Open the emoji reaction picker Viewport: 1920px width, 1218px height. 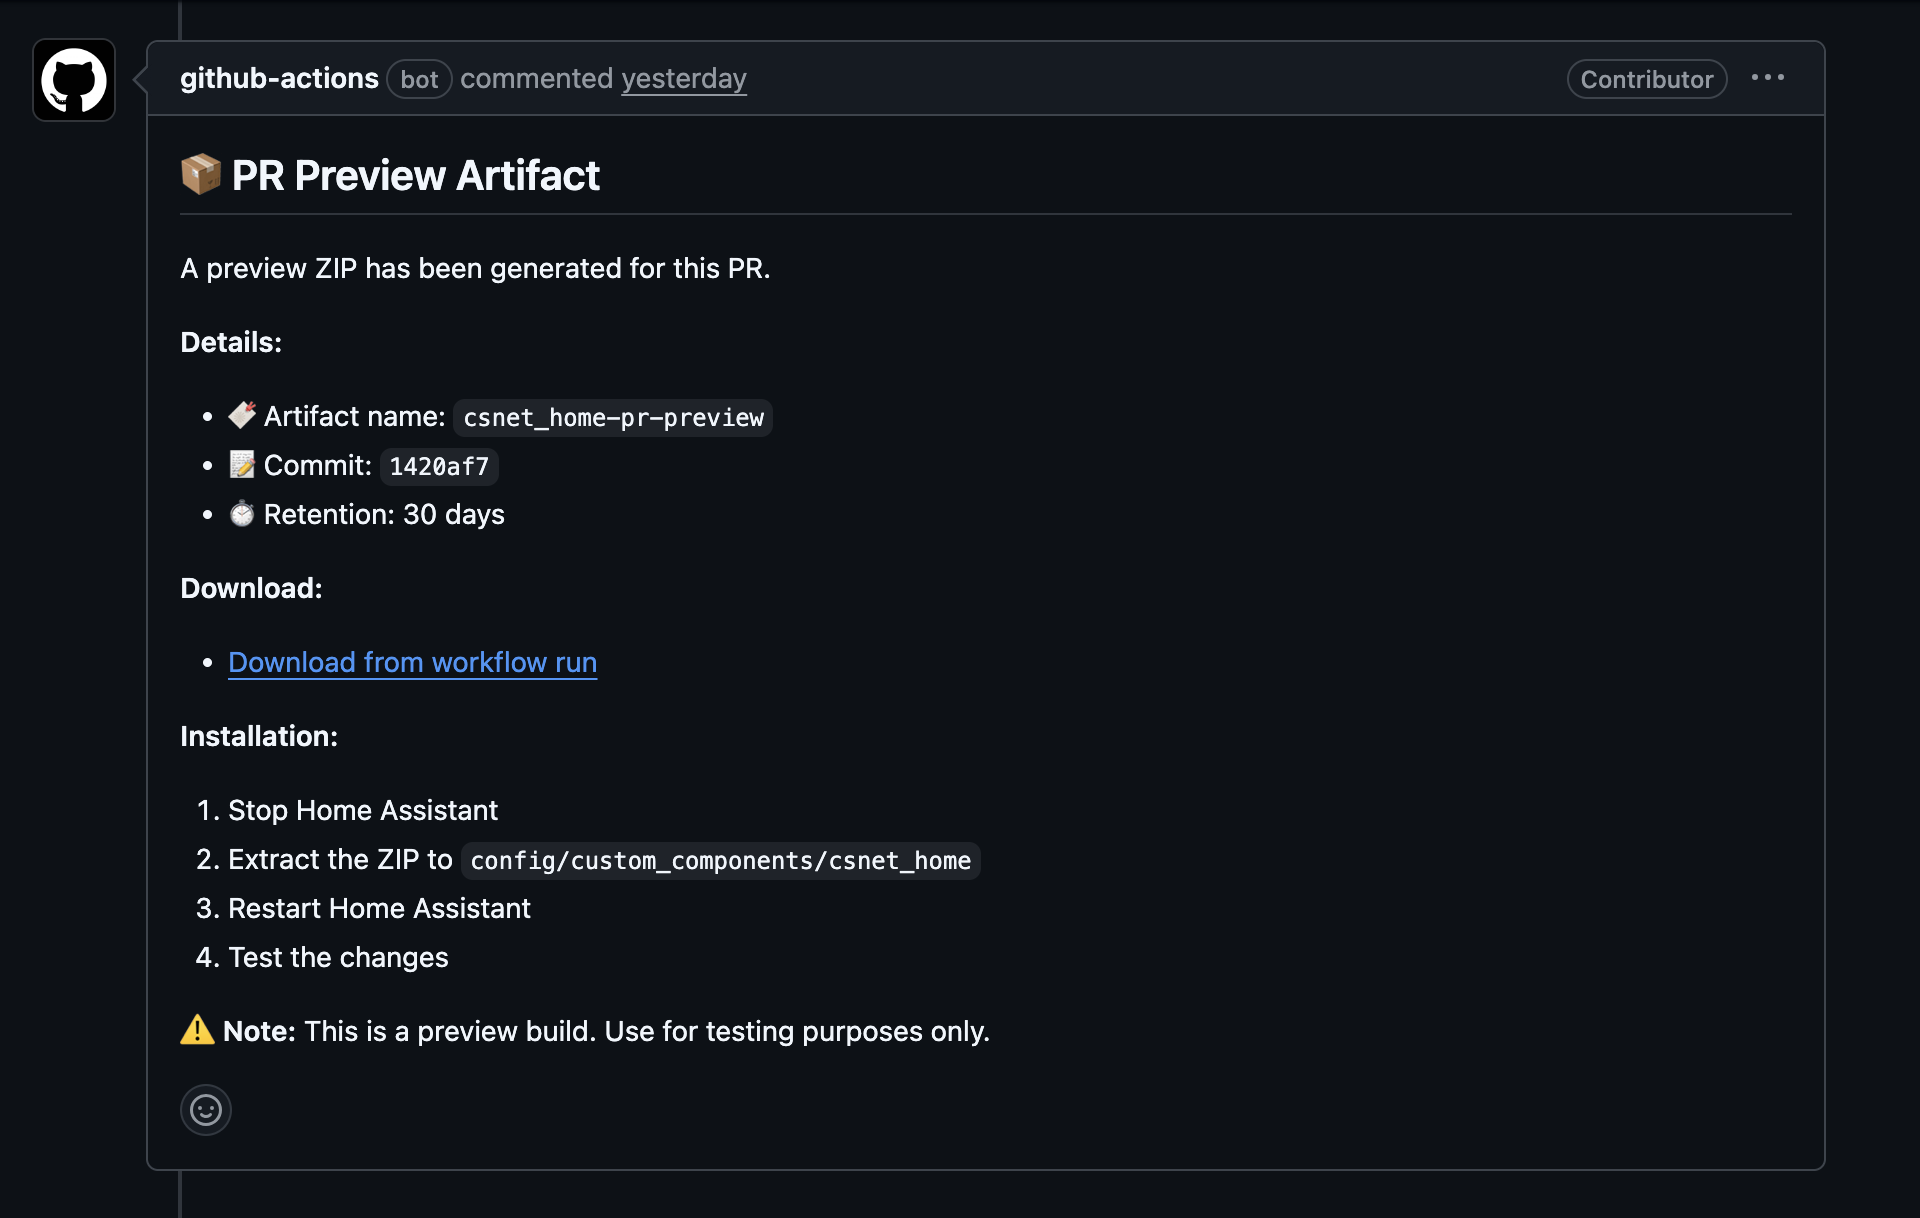coord(205,1110)
